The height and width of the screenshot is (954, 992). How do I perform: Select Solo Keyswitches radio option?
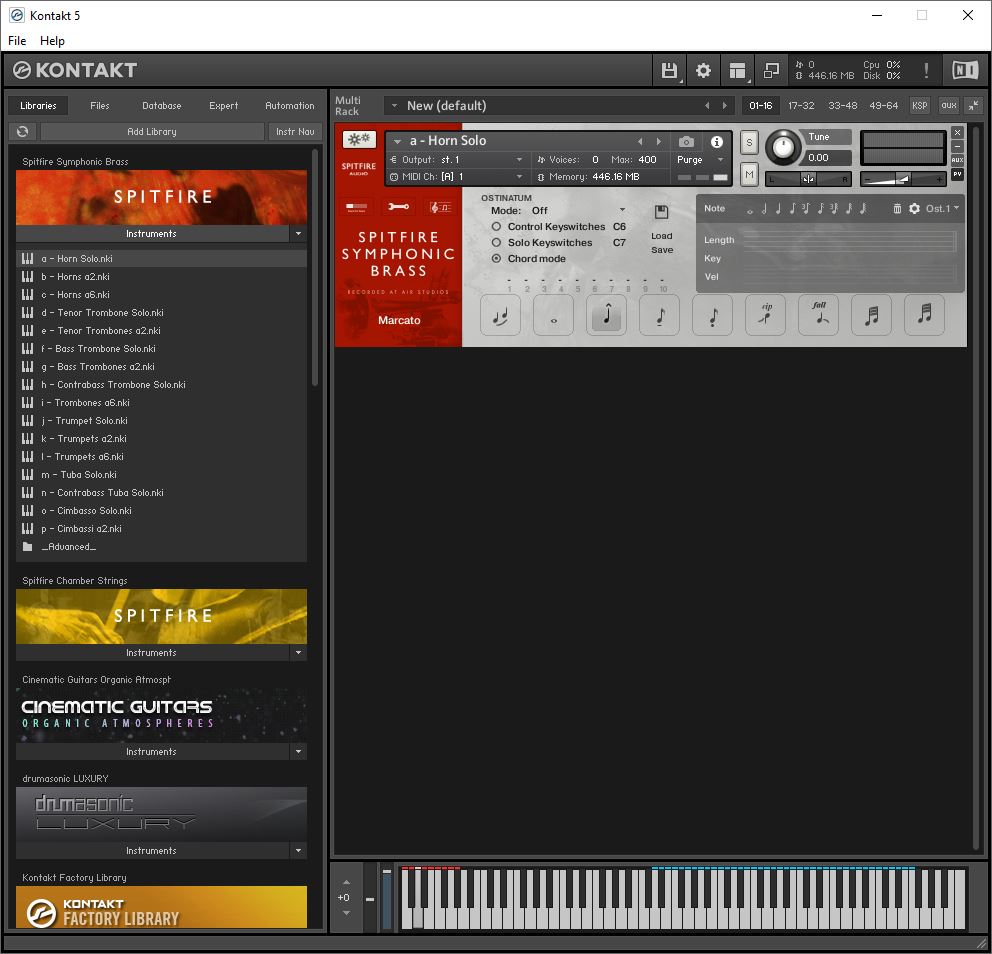496,242
